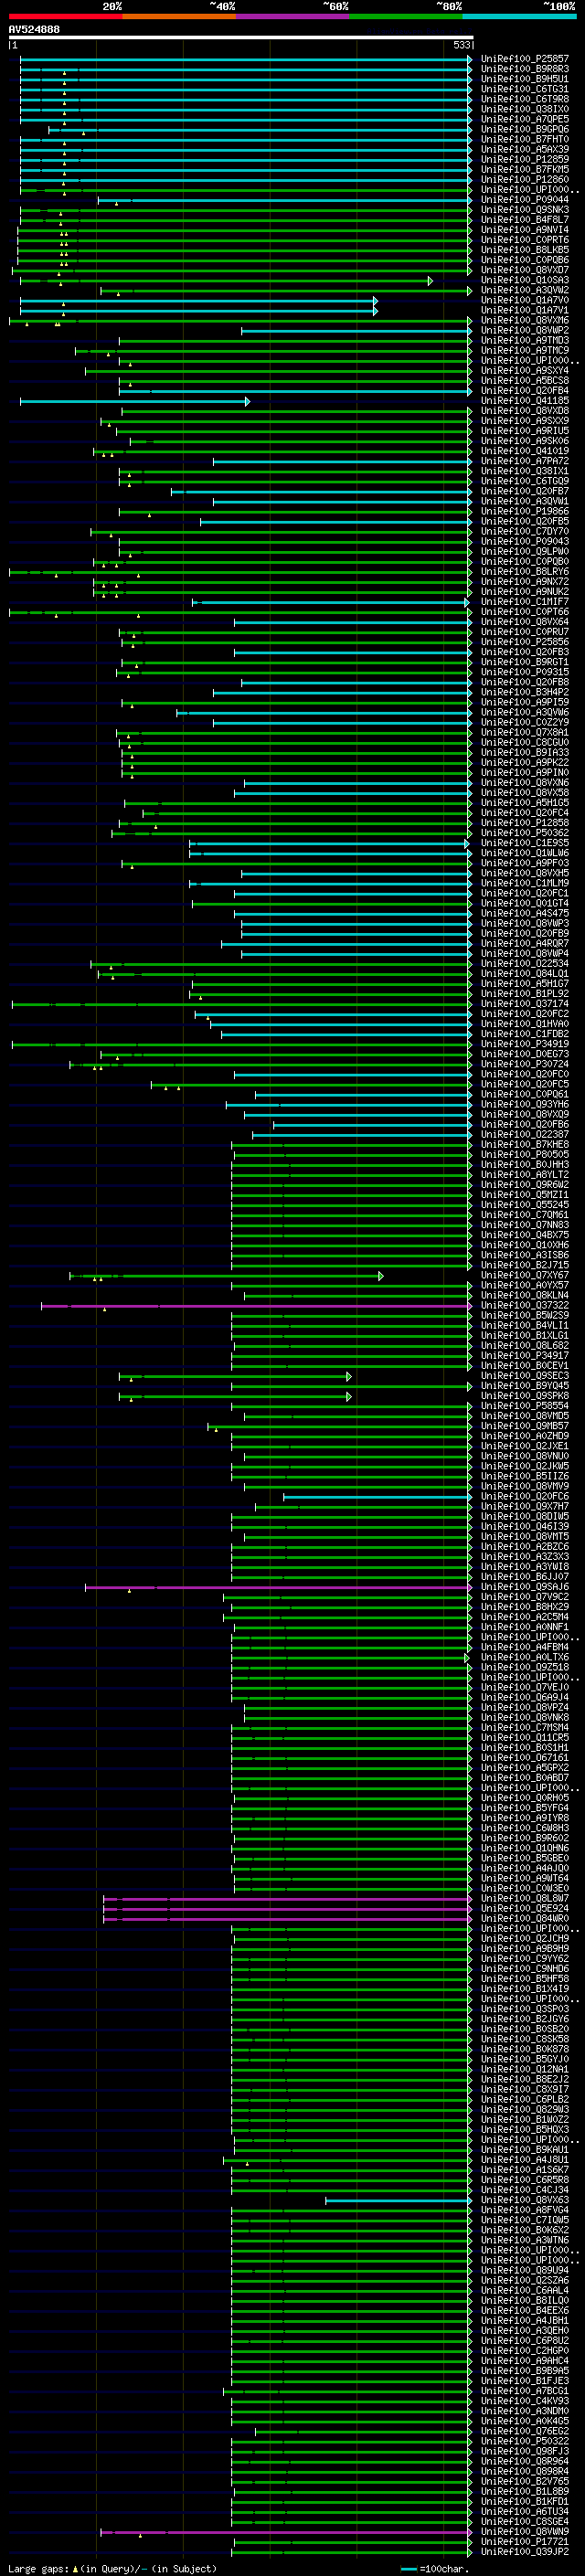Select hit UniRef100_Q38IX0

pos(525,109)
